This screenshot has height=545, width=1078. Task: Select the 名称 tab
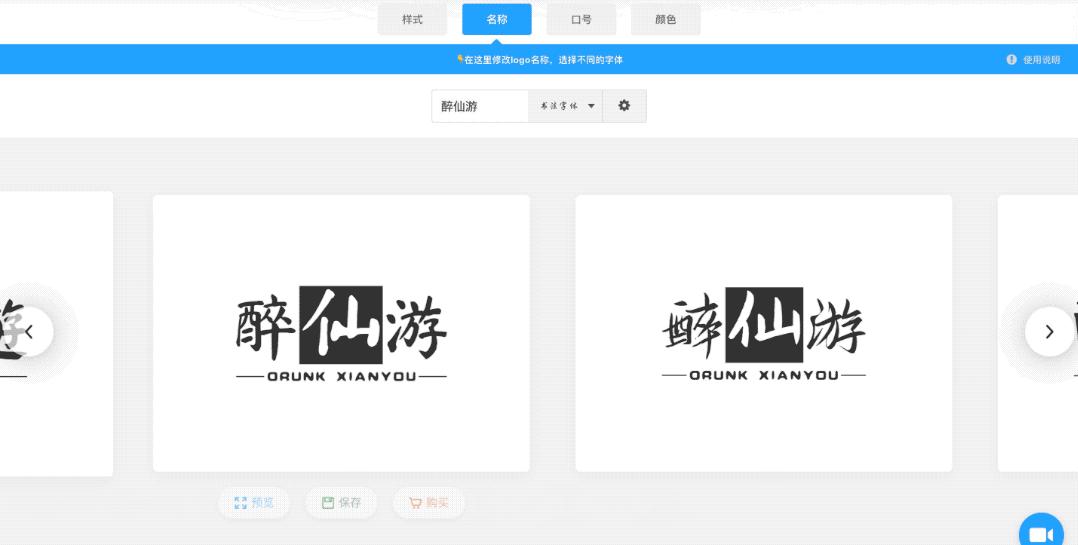[x=496, y=19]
